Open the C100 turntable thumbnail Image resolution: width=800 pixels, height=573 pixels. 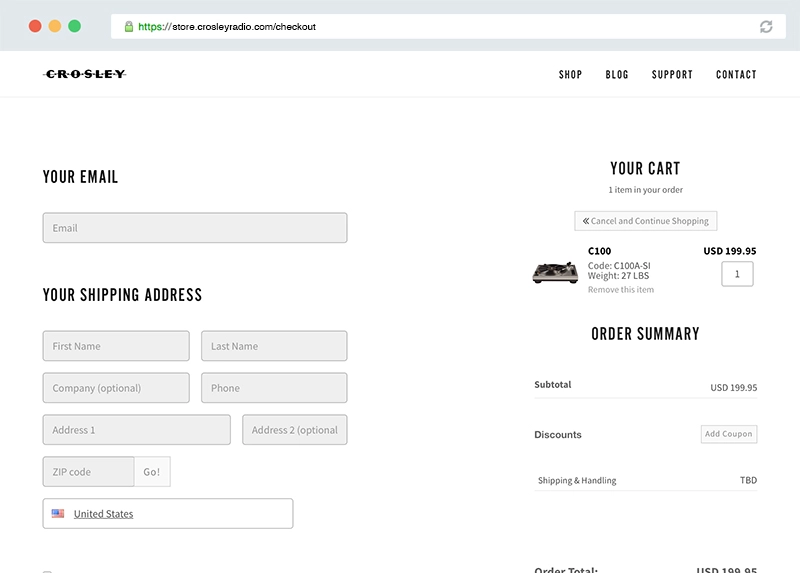coord(555,271)
